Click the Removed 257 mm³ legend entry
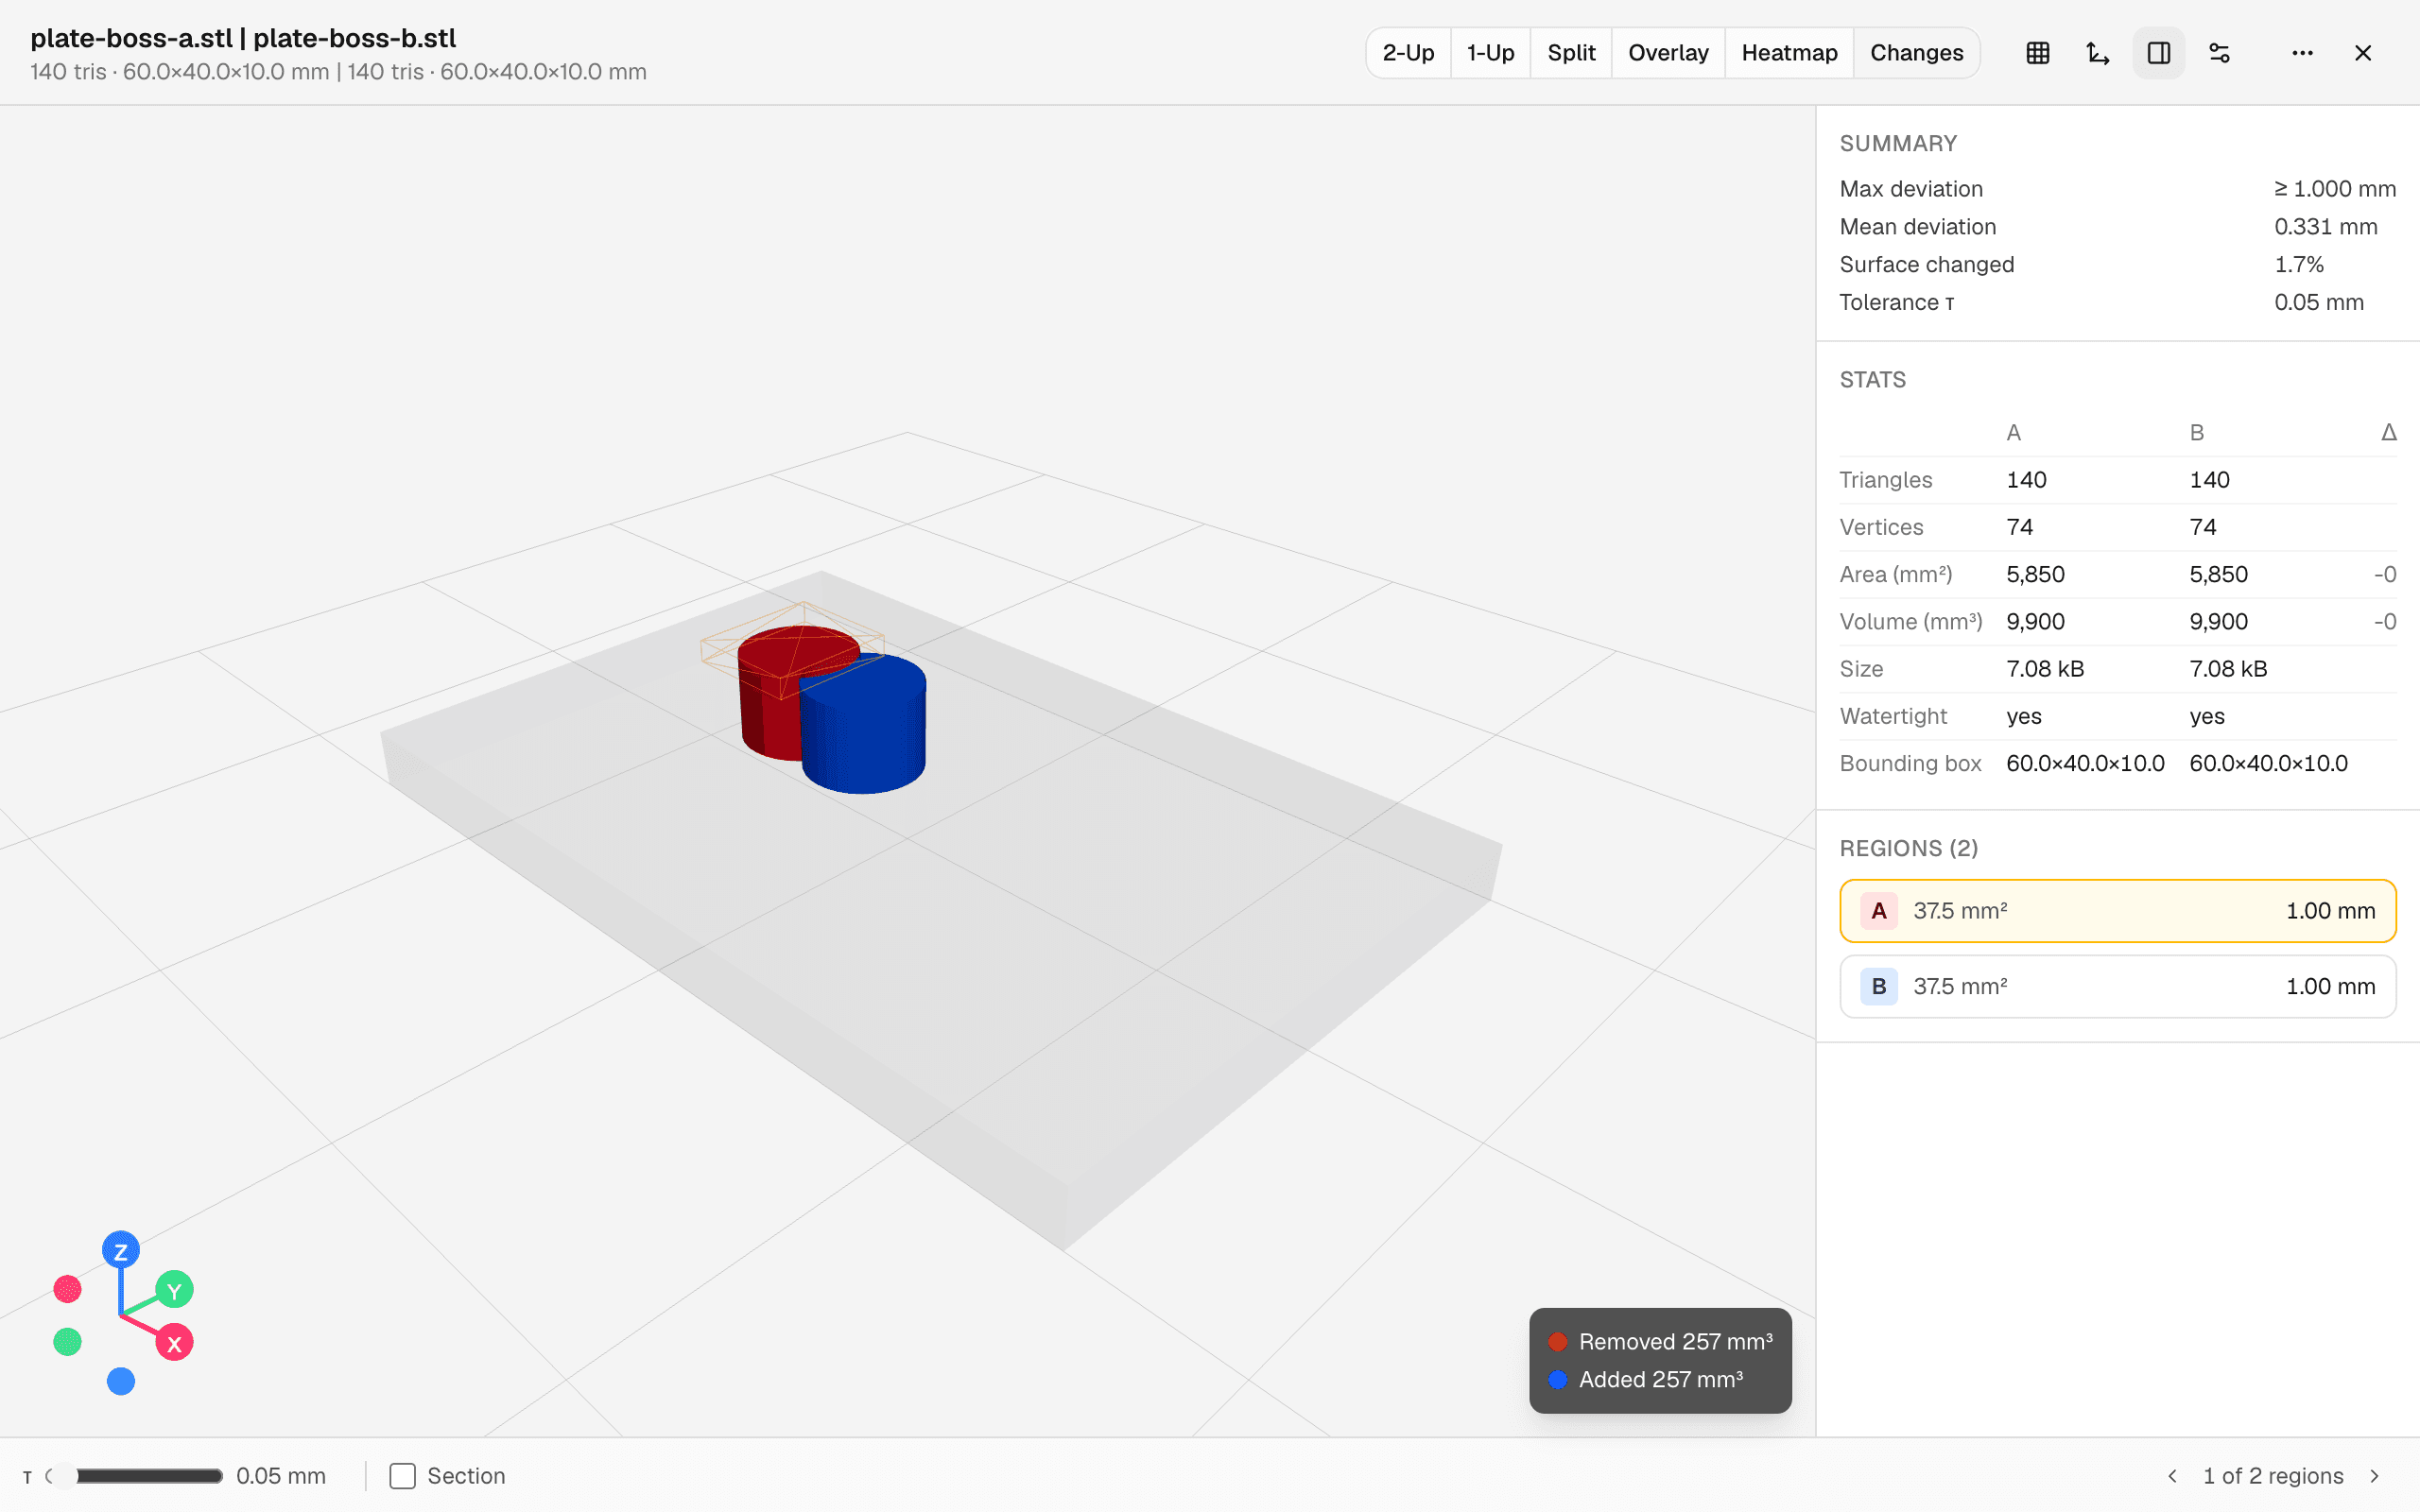Image resolution: width=2420 pixels, height=1512 pixels. click(x=1661, y=1342)
